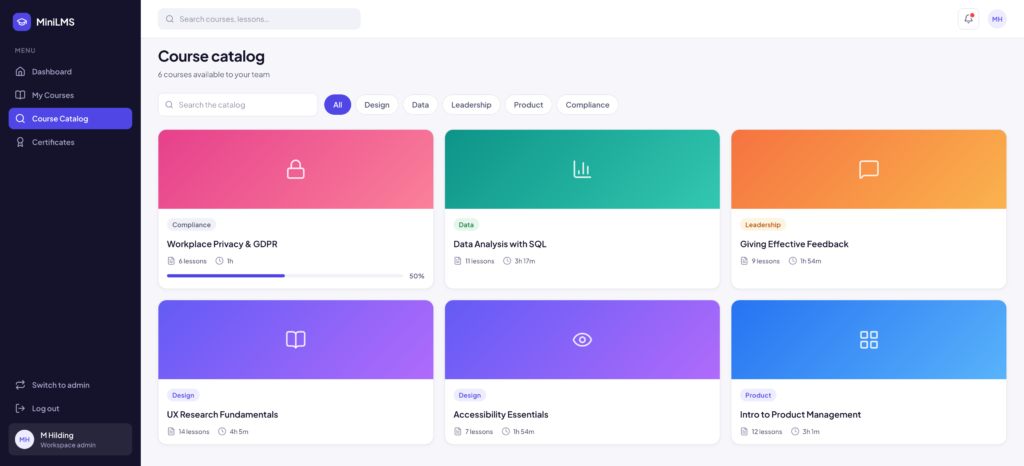The image size is (1024, 466).
Task: Click the Log out icon
Action: coord(20,409)
